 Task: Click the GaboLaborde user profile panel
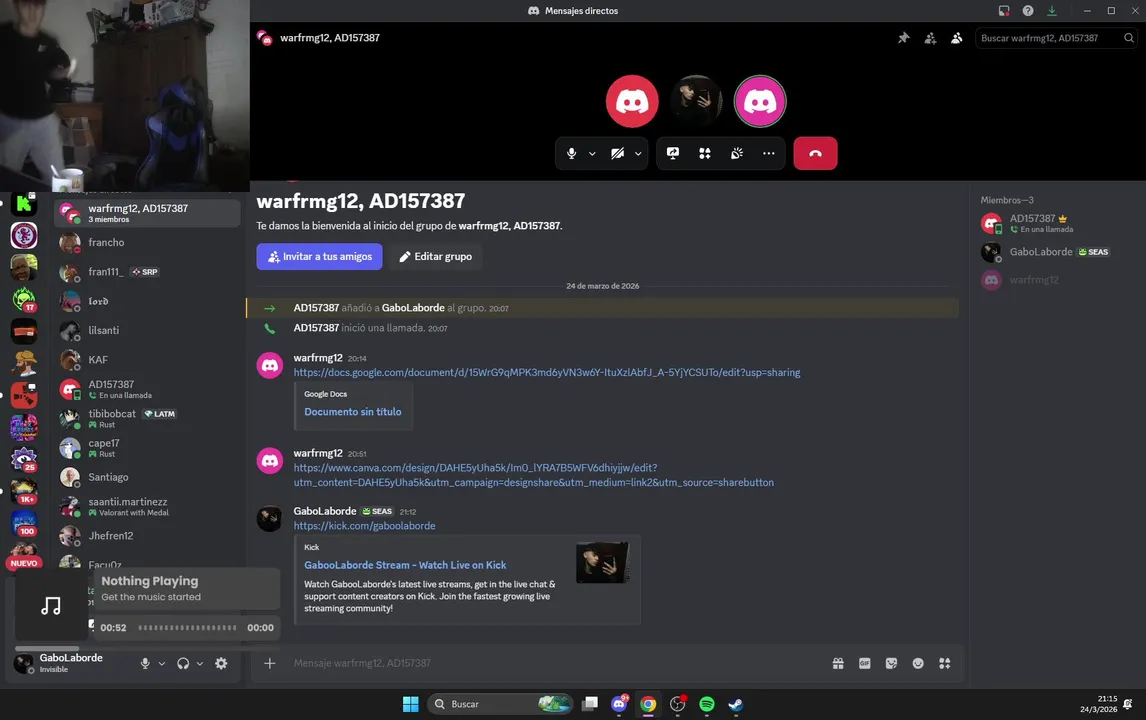click(71, 663)
